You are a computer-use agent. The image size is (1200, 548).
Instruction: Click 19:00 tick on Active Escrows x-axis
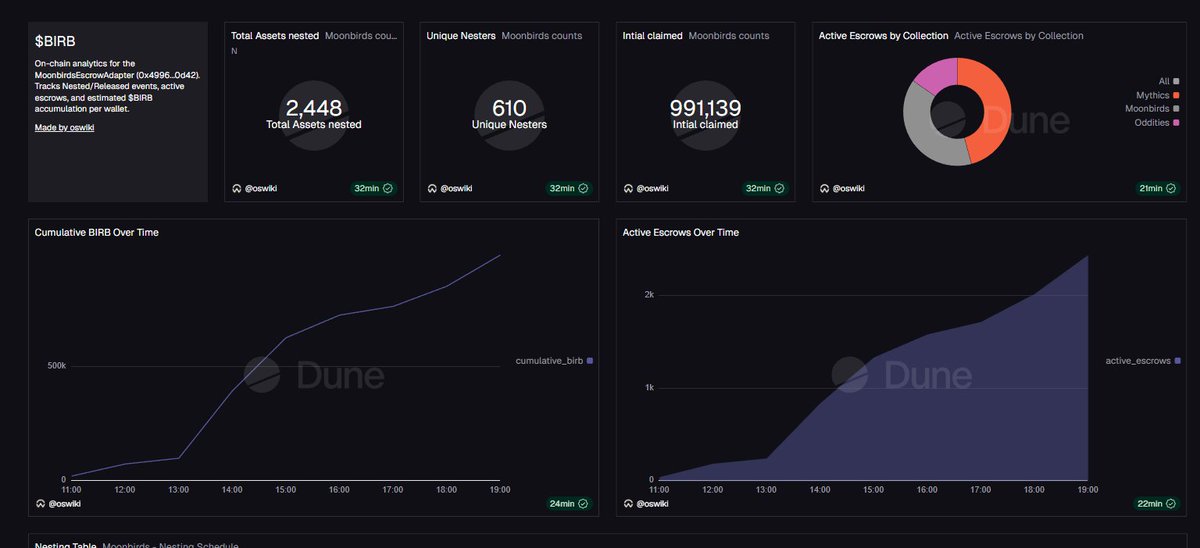click(1087, 490)
